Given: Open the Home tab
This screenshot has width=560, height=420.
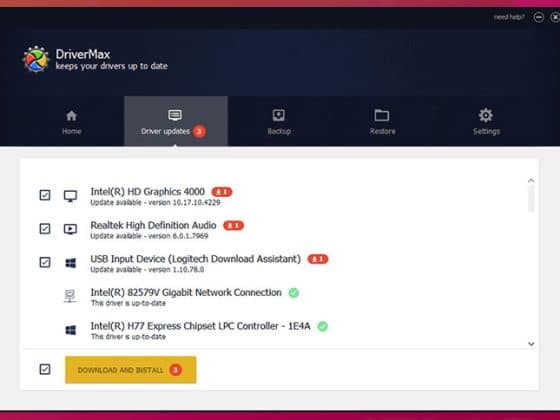Looking at the screenshot, I should 71,121.
